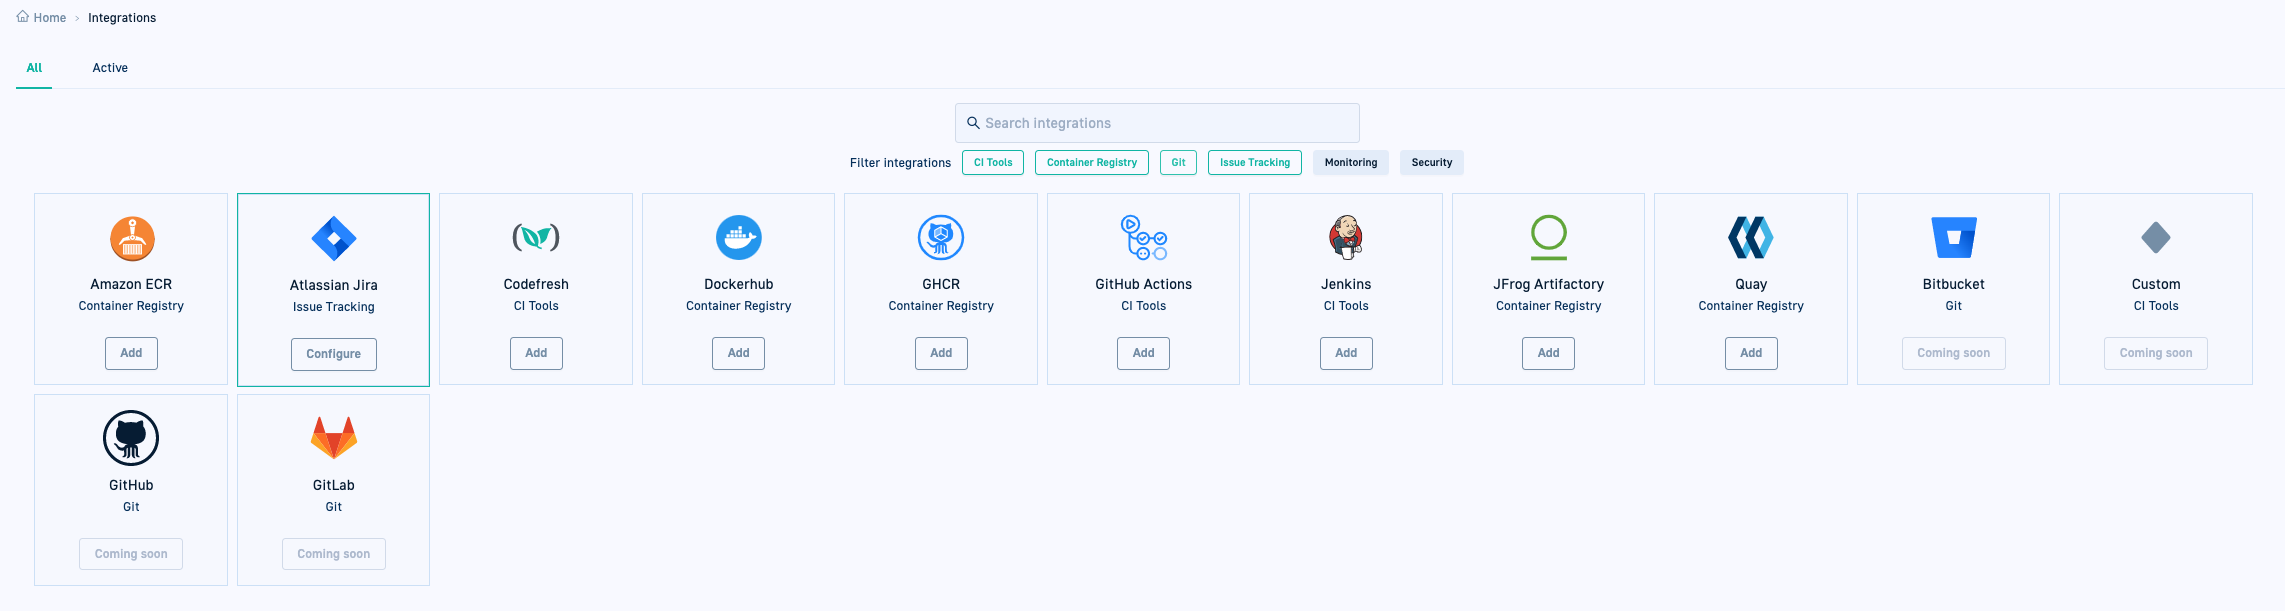
Task: Click the Atlassian Jira diamond icon
Action: pos(334,239)
